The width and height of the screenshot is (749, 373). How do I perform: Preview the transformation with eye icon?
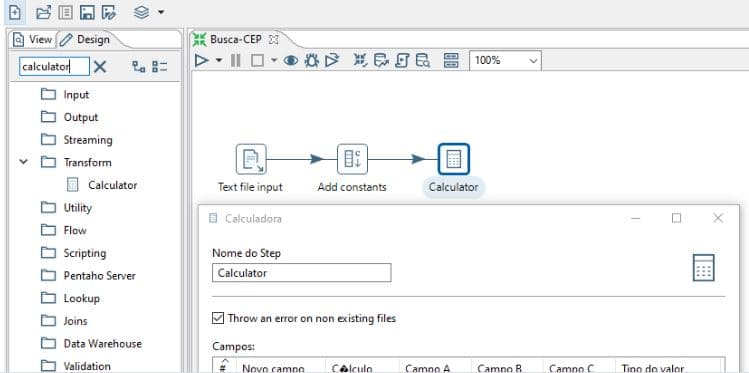pyautogui.click(x=291, y=61)
